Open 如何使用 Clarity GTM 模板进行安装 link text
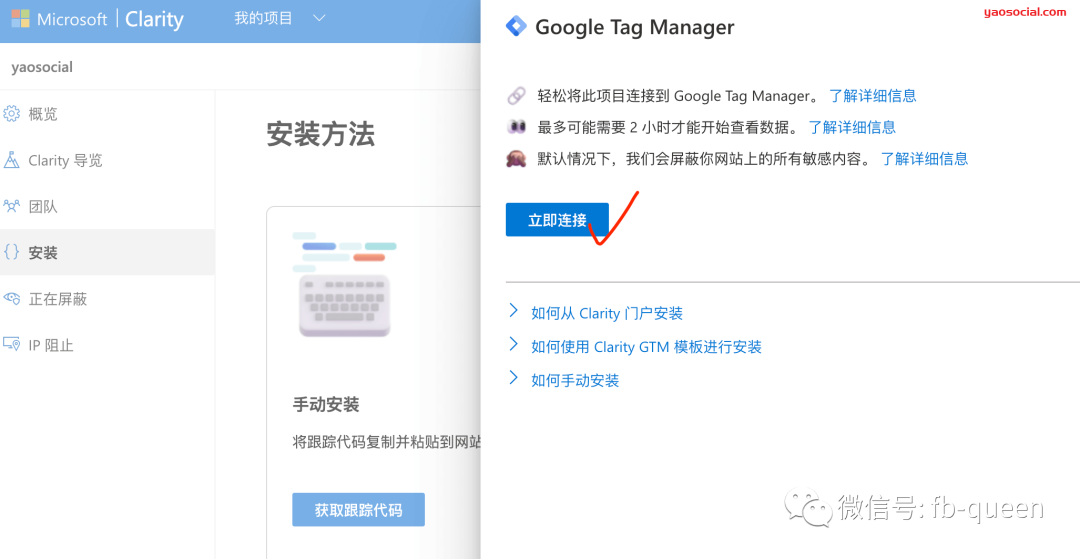 pyautogui.click(x=646, y=347)
